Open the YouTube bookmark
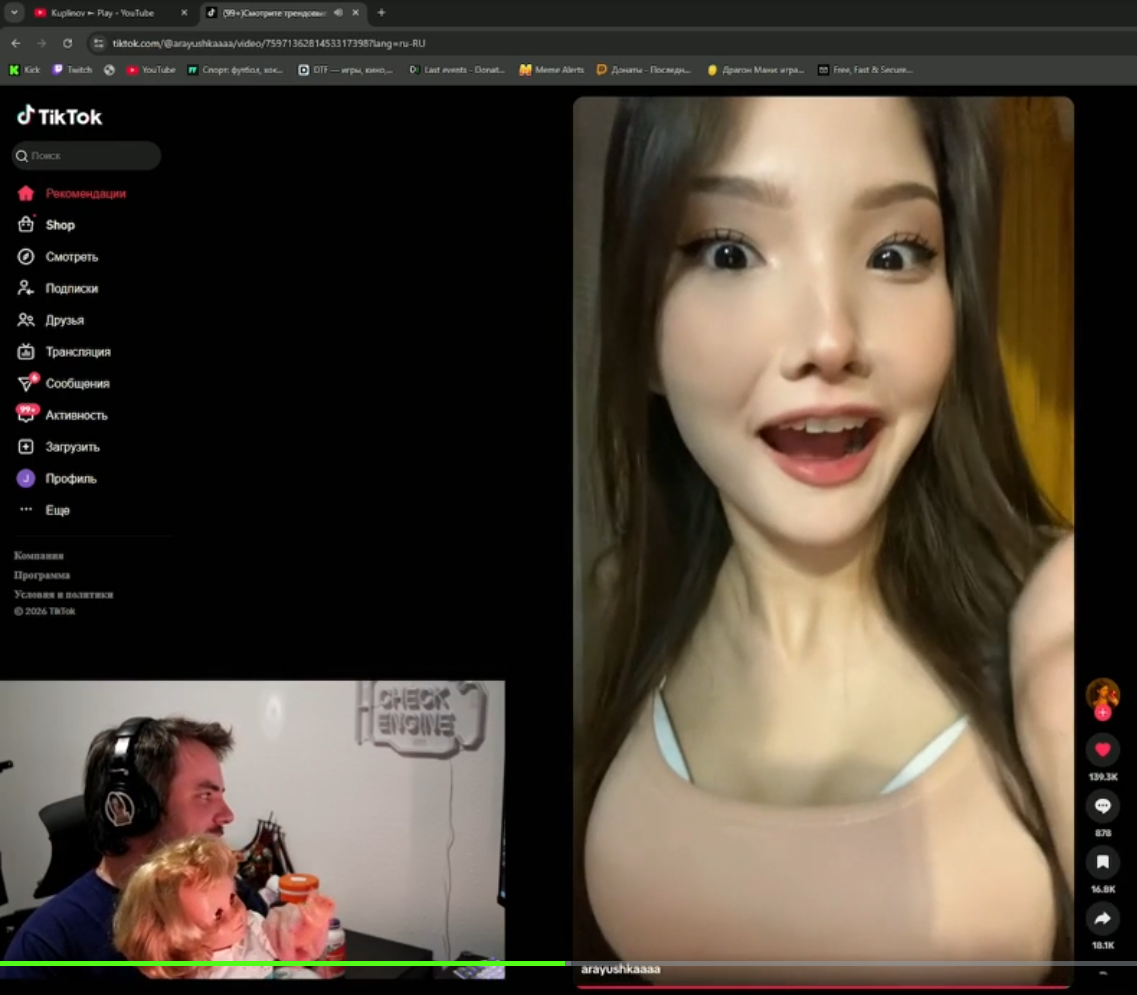 tap(151, 70)
